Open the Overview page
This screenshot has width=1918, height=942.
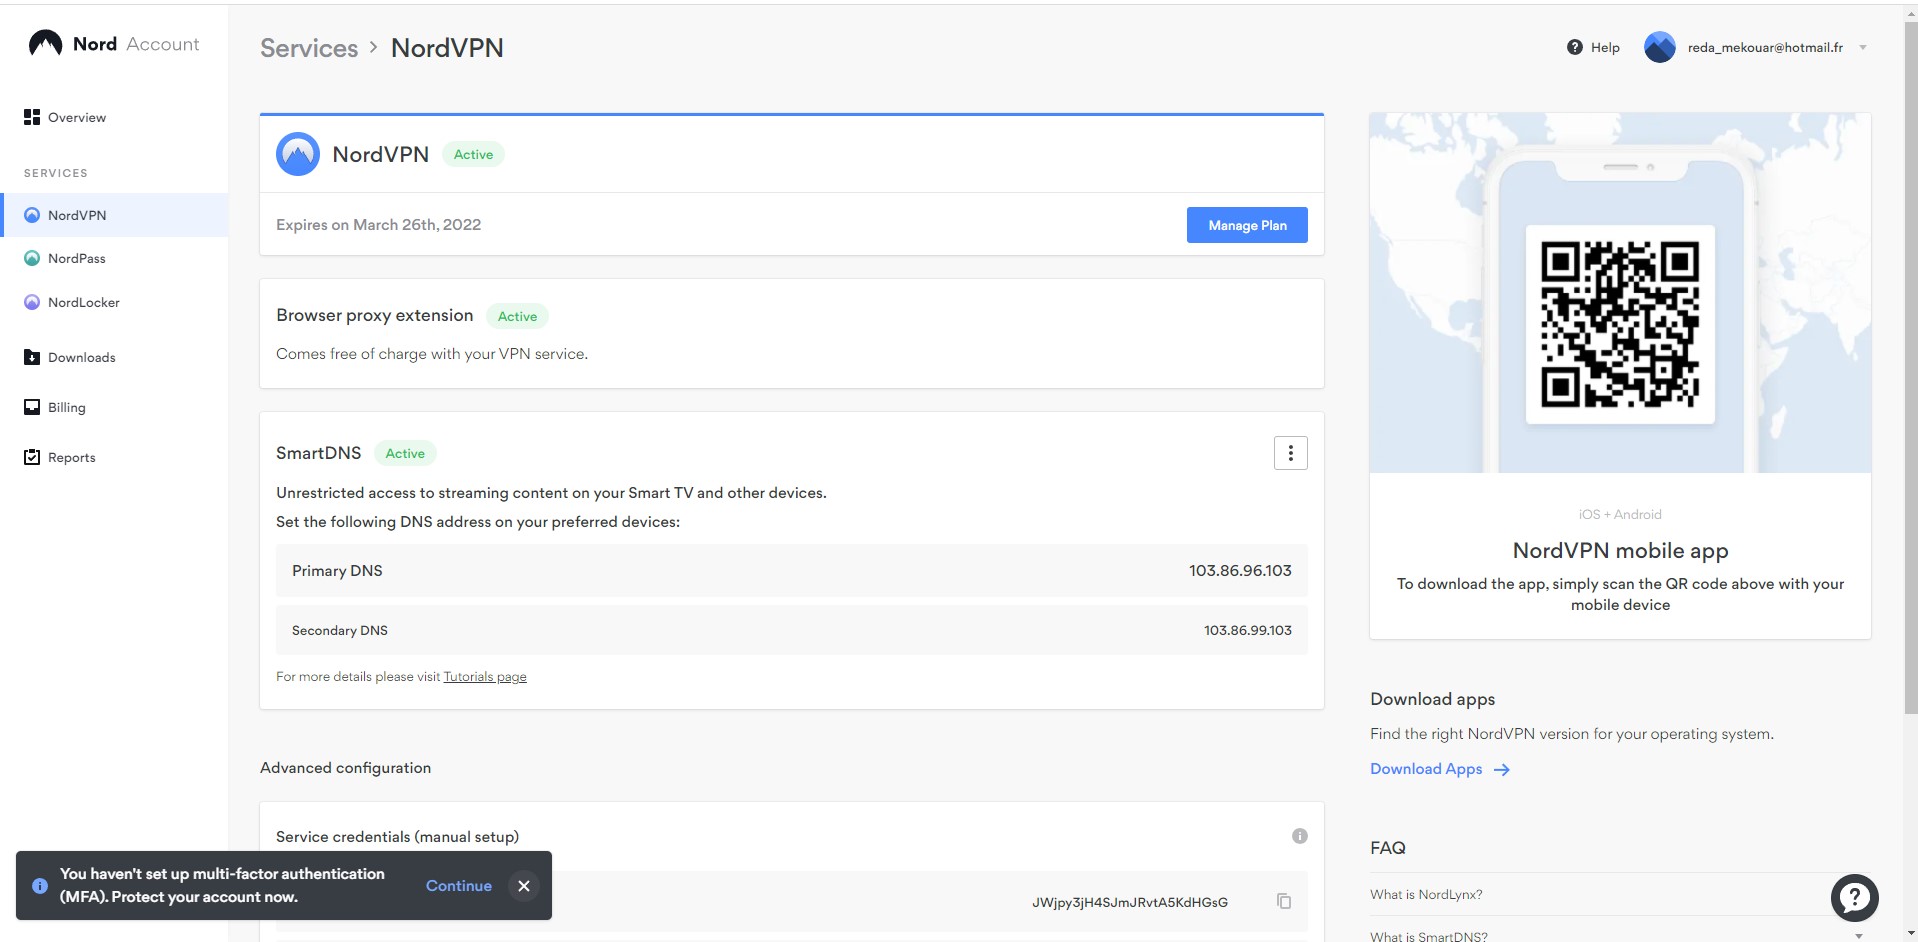click(76, 117)
